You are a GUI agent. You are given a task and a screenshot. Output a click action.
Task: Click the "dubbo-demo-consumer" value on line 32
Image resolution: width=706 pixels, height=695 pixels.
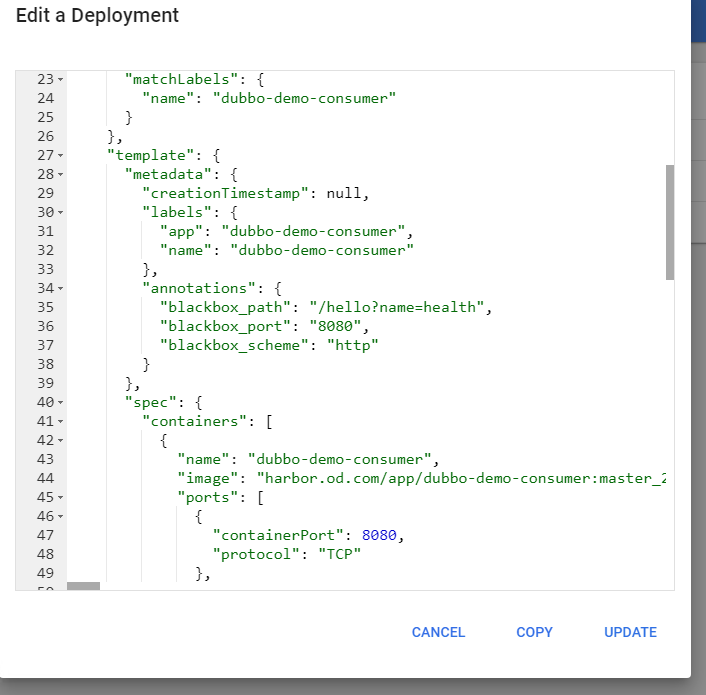(322, 251)
